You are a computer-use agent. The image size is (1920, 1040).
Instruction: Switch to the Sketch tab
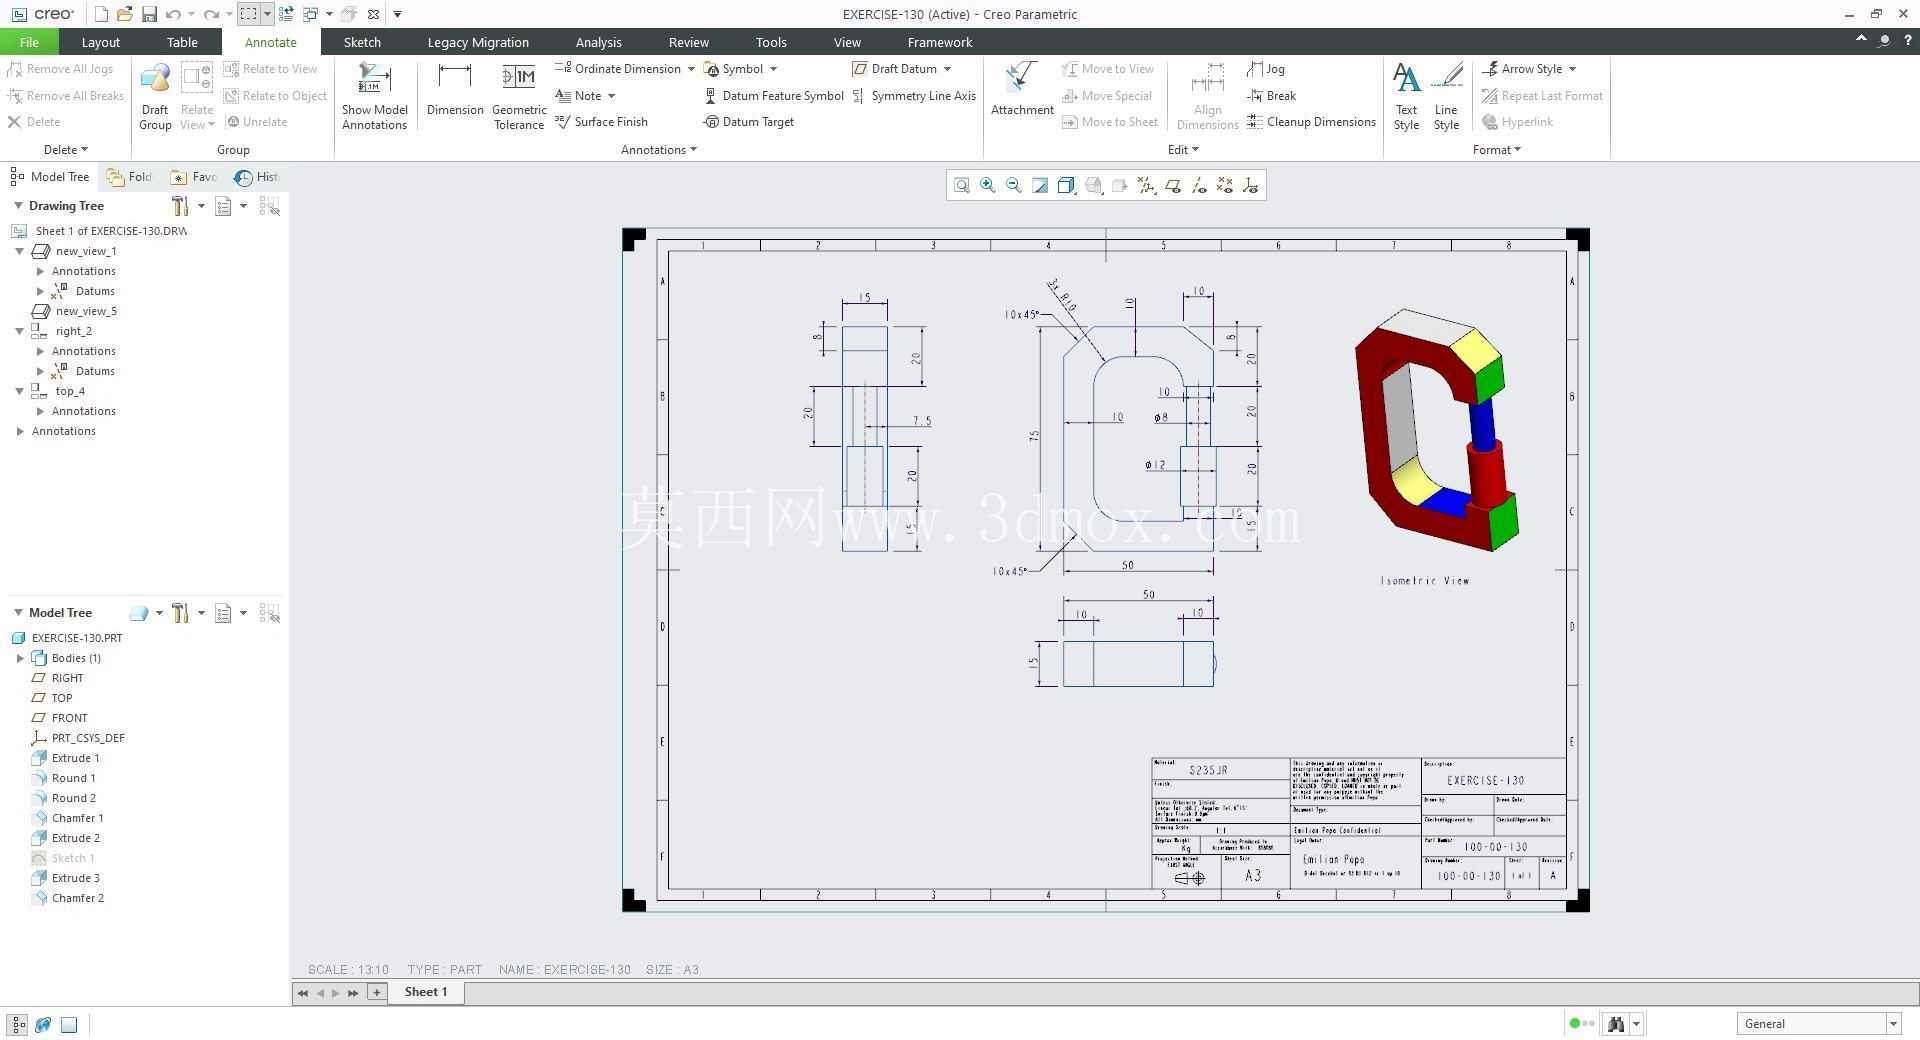tap(362, 42)
